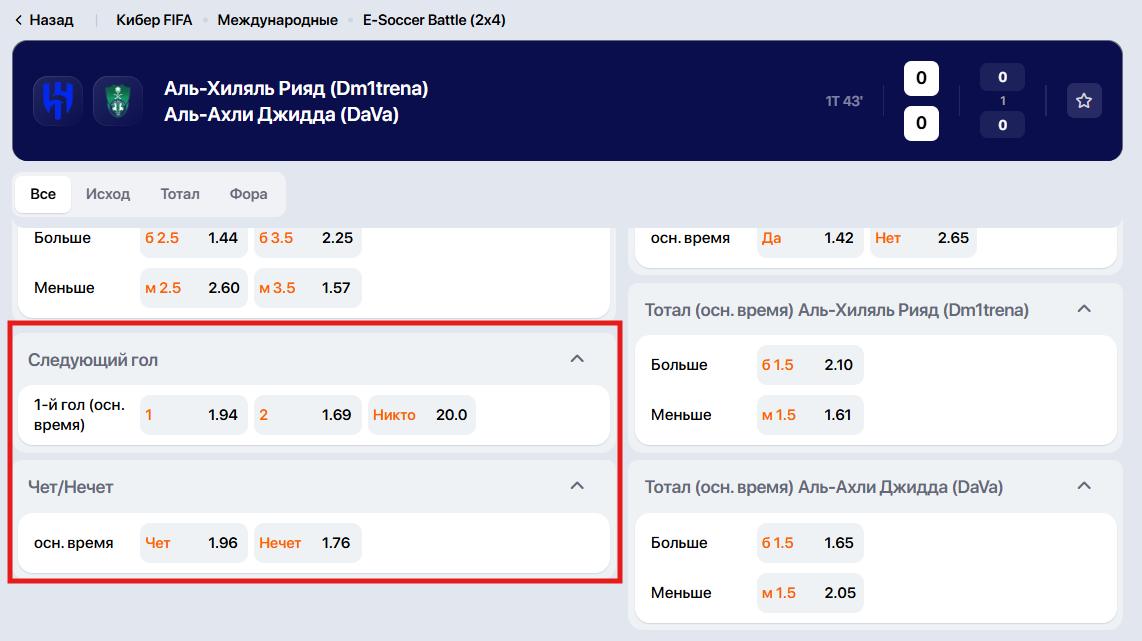This screenshot has width=1142, height=641.
Task: Open E-Soccer Battle (2x4) breadcrumb
Action: pyautogui.click(x=434, y=20)
